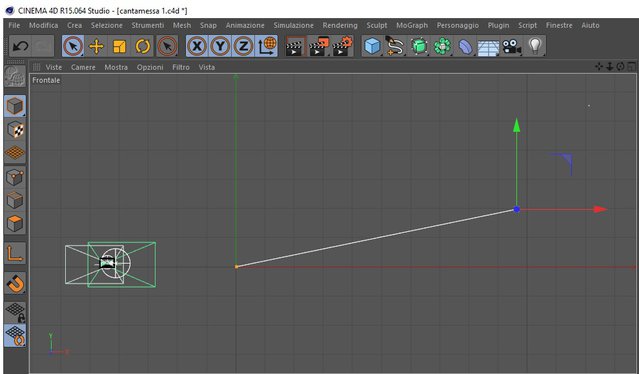Toggle the Y axis lock
This screenshot has width=639, height=374.
pyautogui.click(x=220, y=46)
